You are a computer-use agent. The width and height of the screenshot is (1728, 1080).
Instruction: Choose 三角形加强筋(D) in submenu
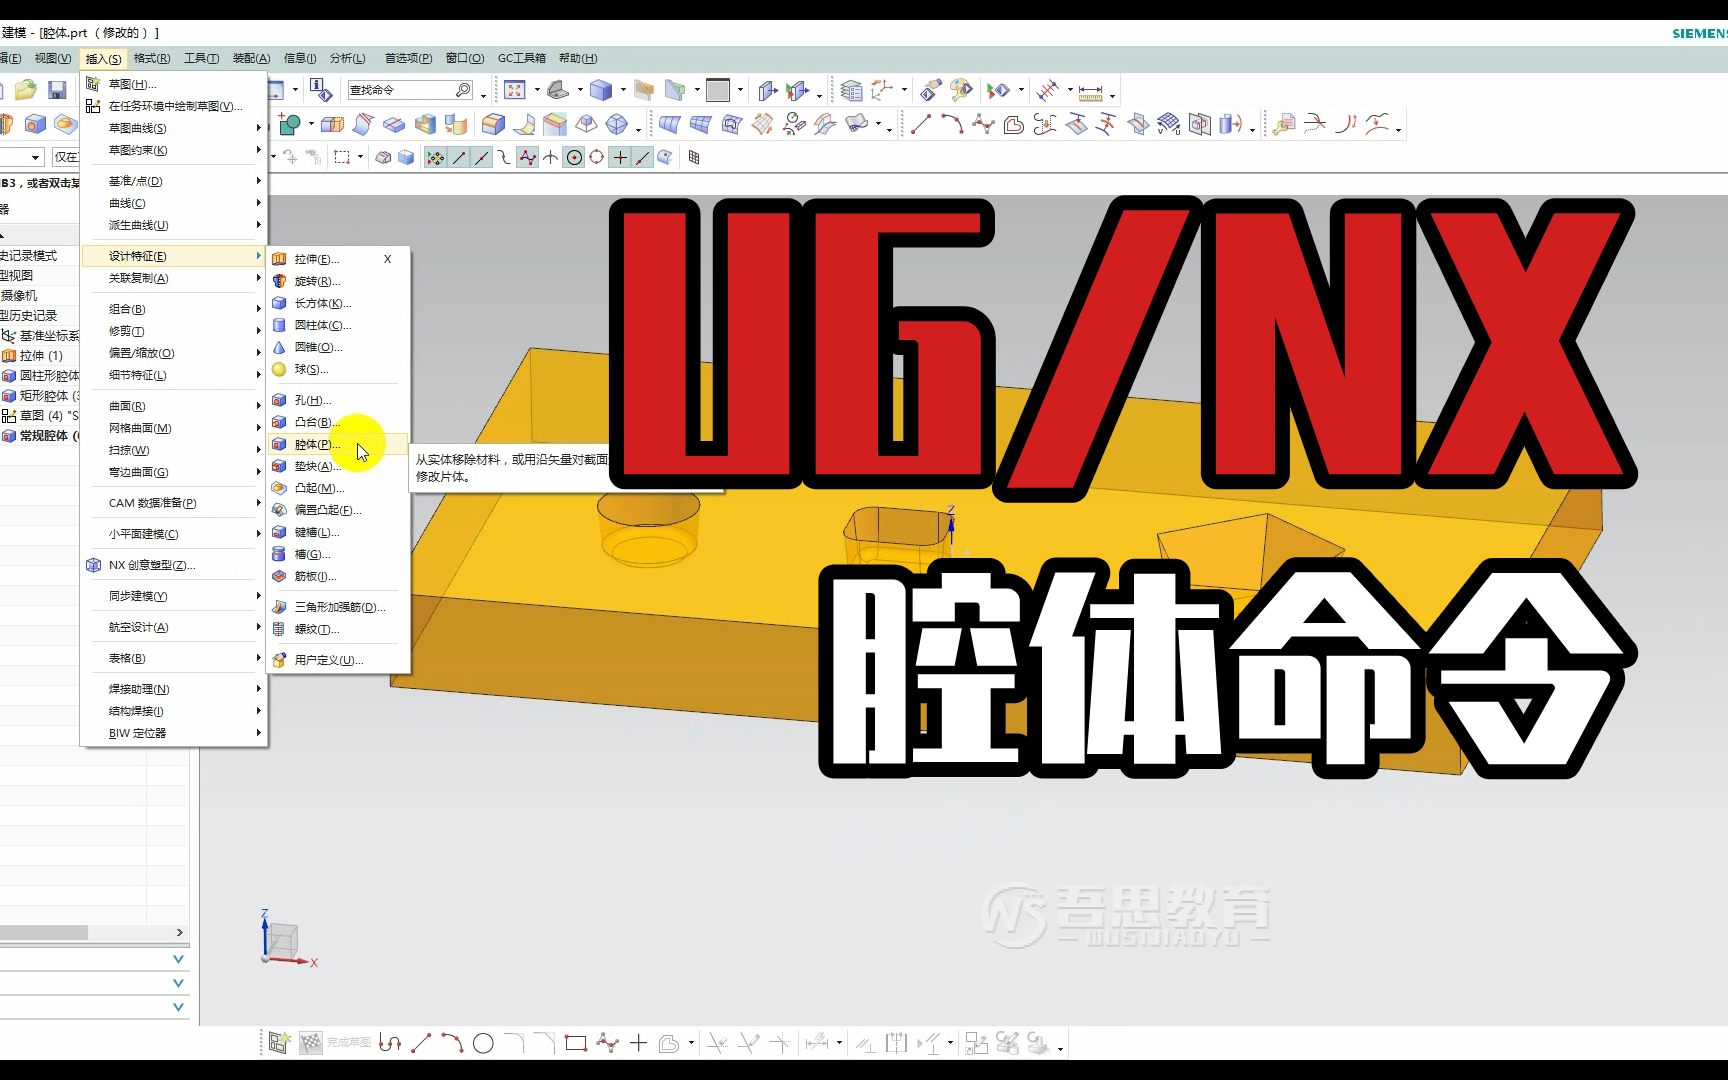[x=338, y=607]
